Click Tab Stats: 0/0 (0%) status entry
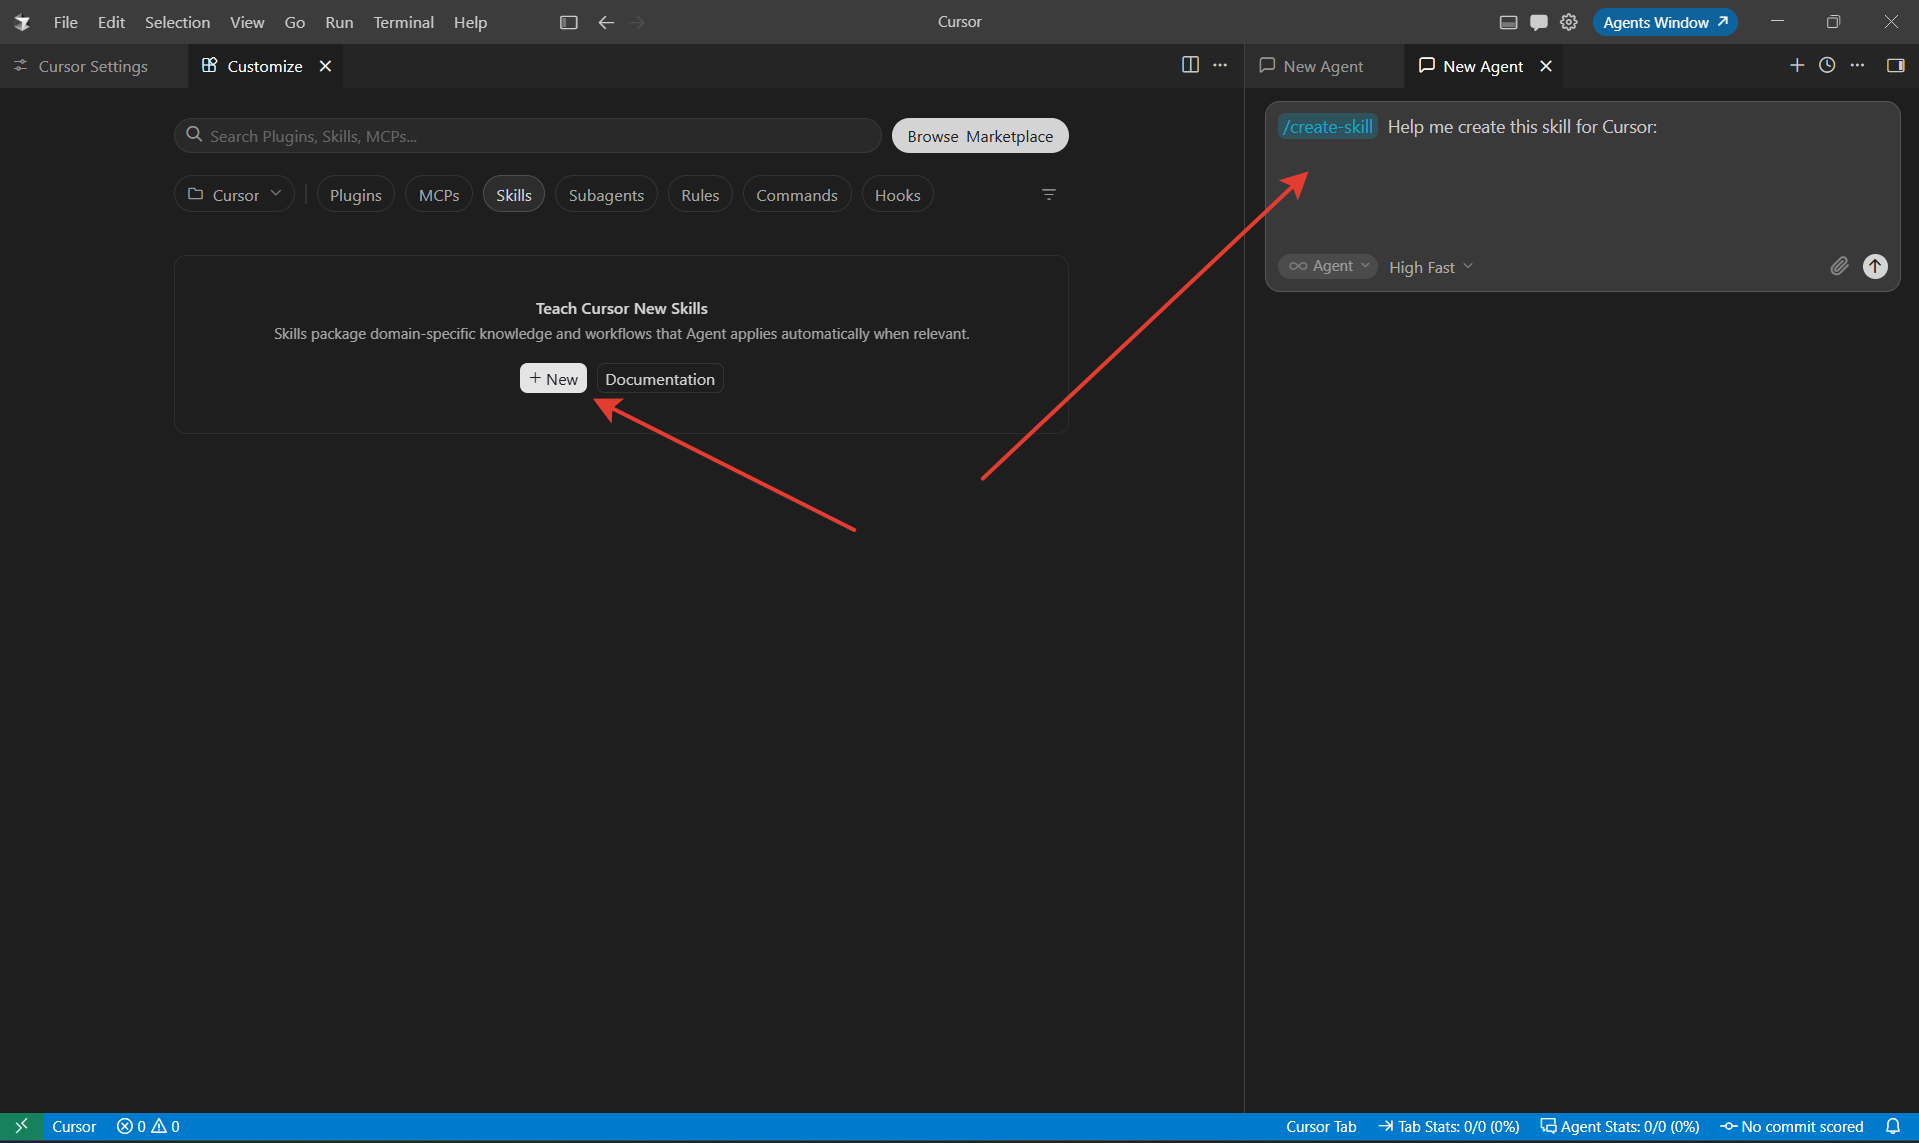1919x1143 pixels. [x=1449, y=1126]
